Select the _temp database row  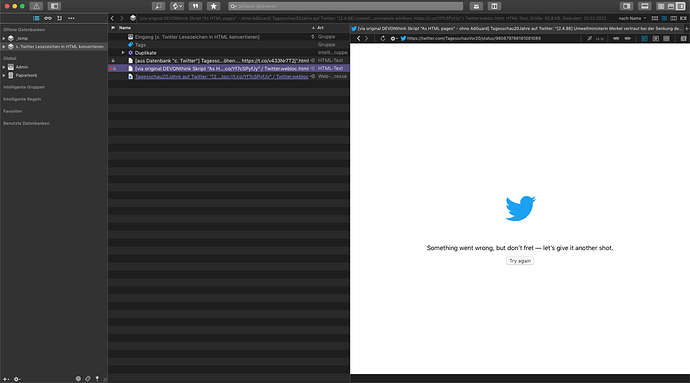tap(54, 38)
